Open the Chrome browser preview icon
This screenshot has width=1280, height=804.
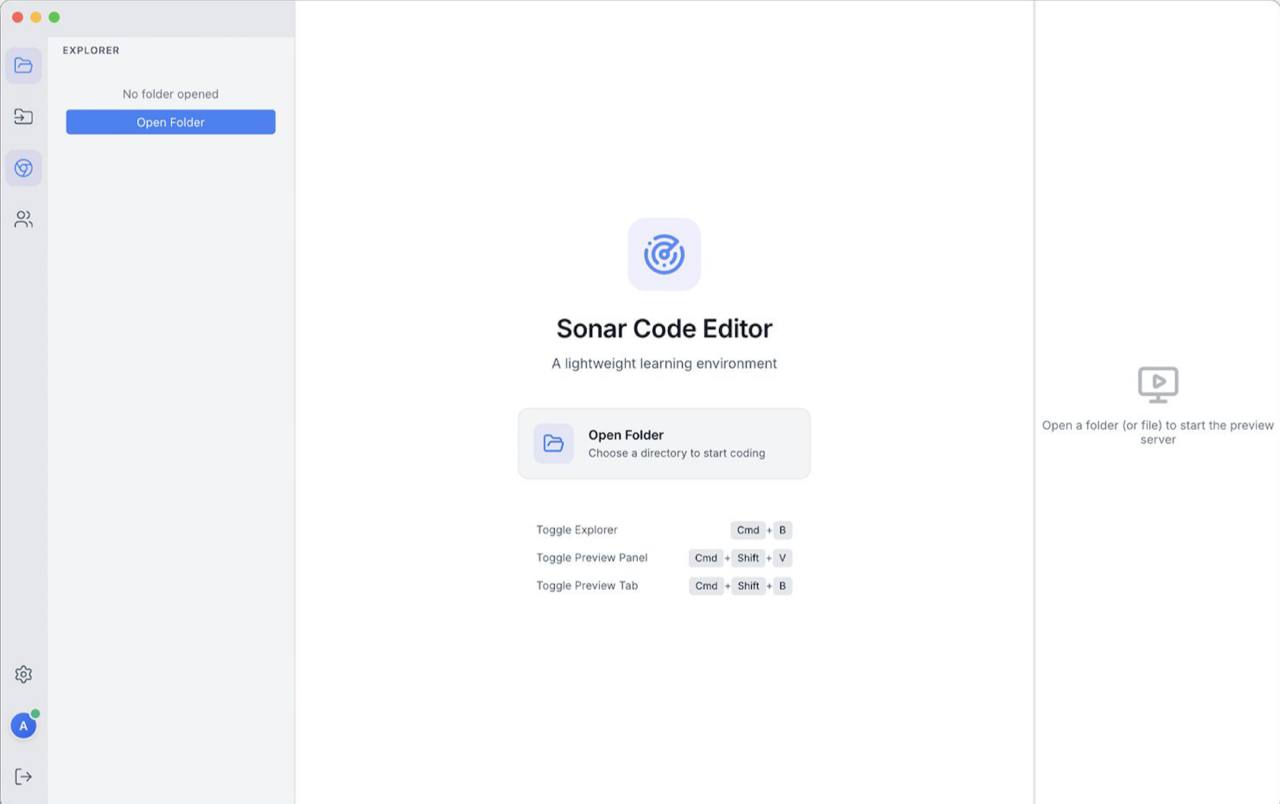click(x=23, y=168)
